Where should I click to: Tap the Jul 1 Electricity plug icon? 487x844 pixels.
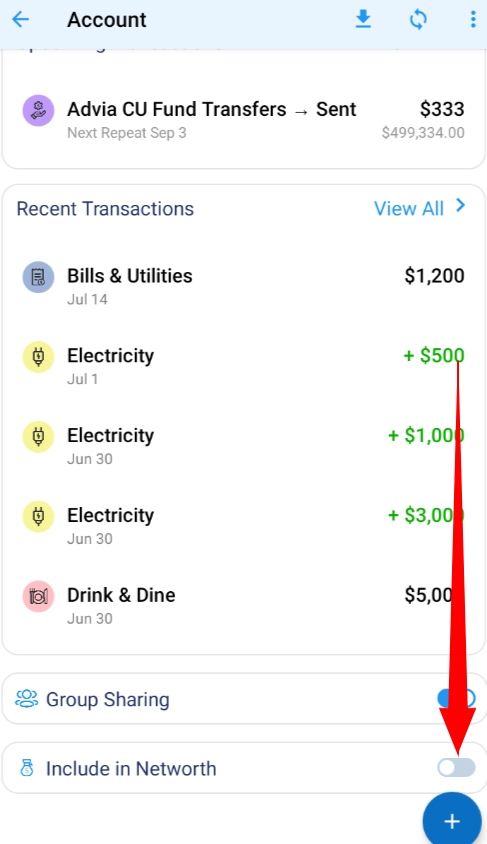[x=38, y=357]
